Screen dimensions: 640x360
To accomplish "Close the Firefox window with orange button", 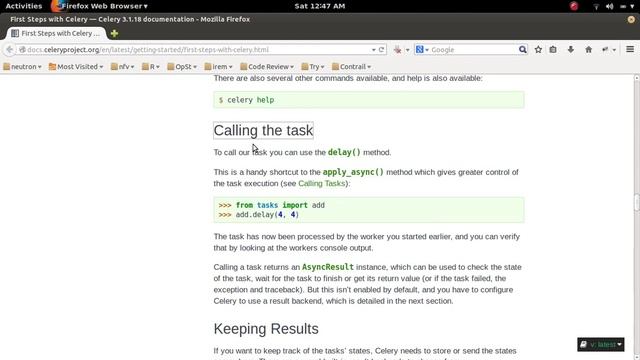I will coord(631,19).
